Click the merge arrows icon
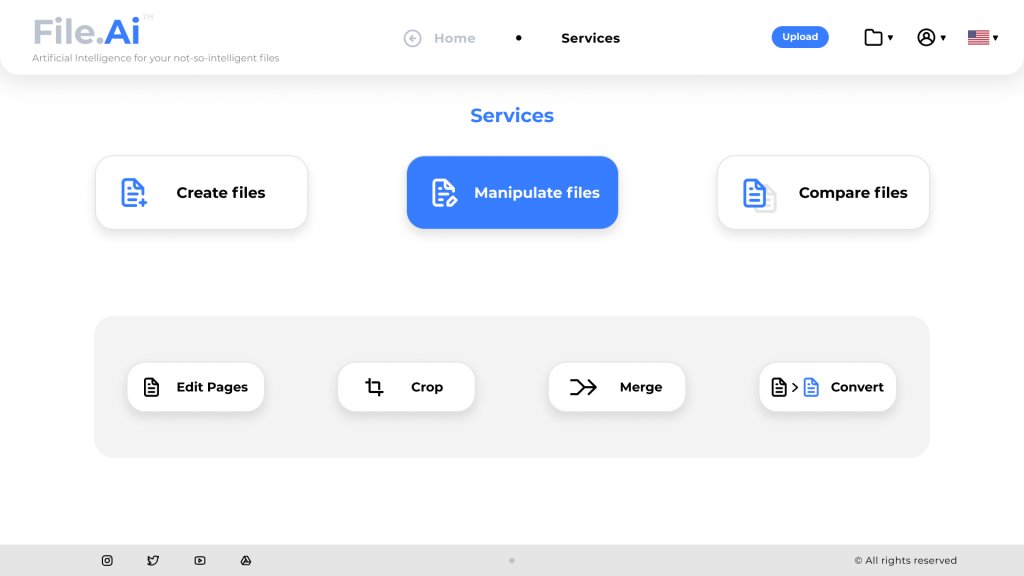This screenshot has height=576, width=1024. 583,387
